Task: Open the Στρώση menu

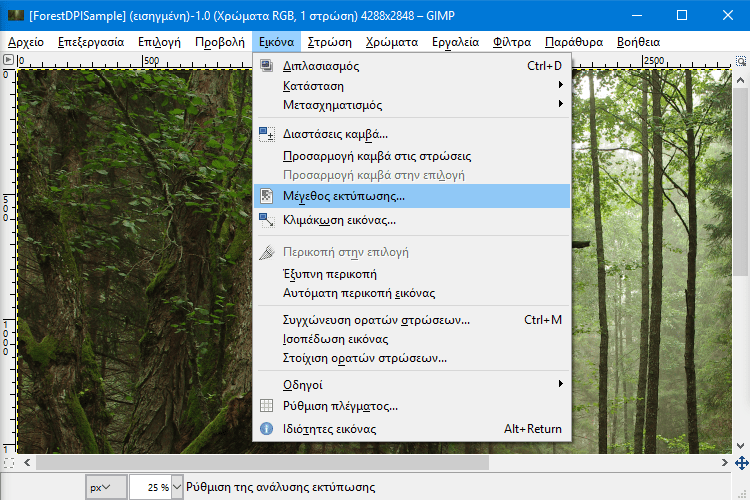Action: tap(330, 42)
